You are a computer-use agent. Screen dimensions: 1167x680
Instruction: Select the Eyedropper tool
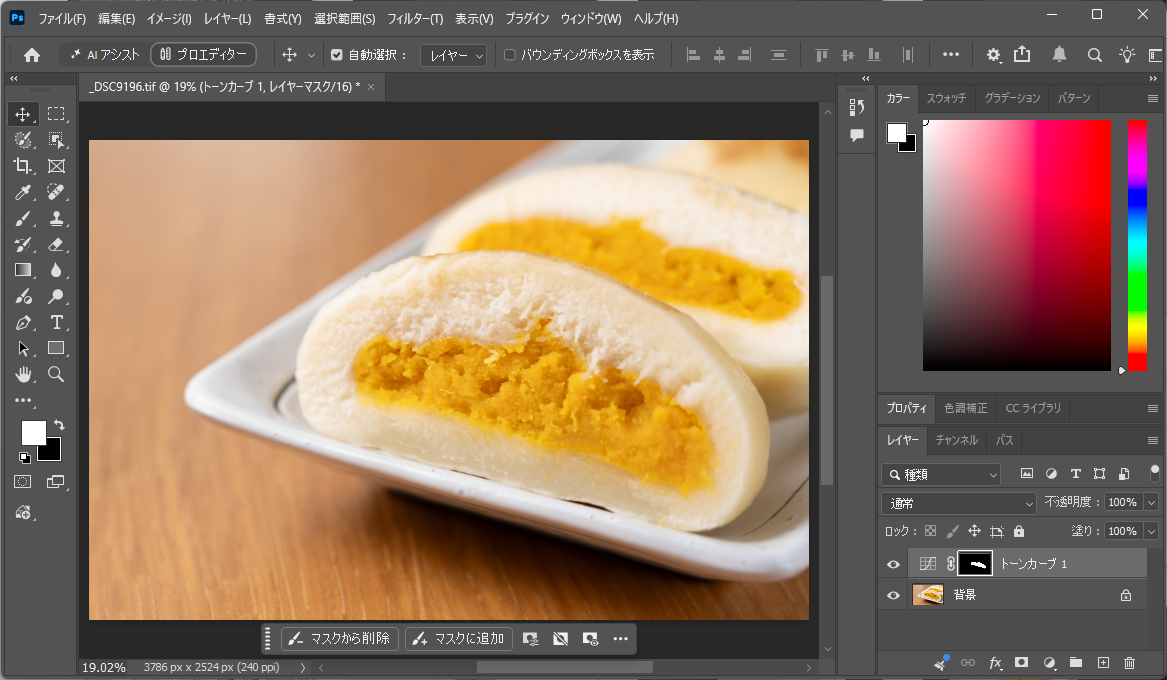point(23,192)
